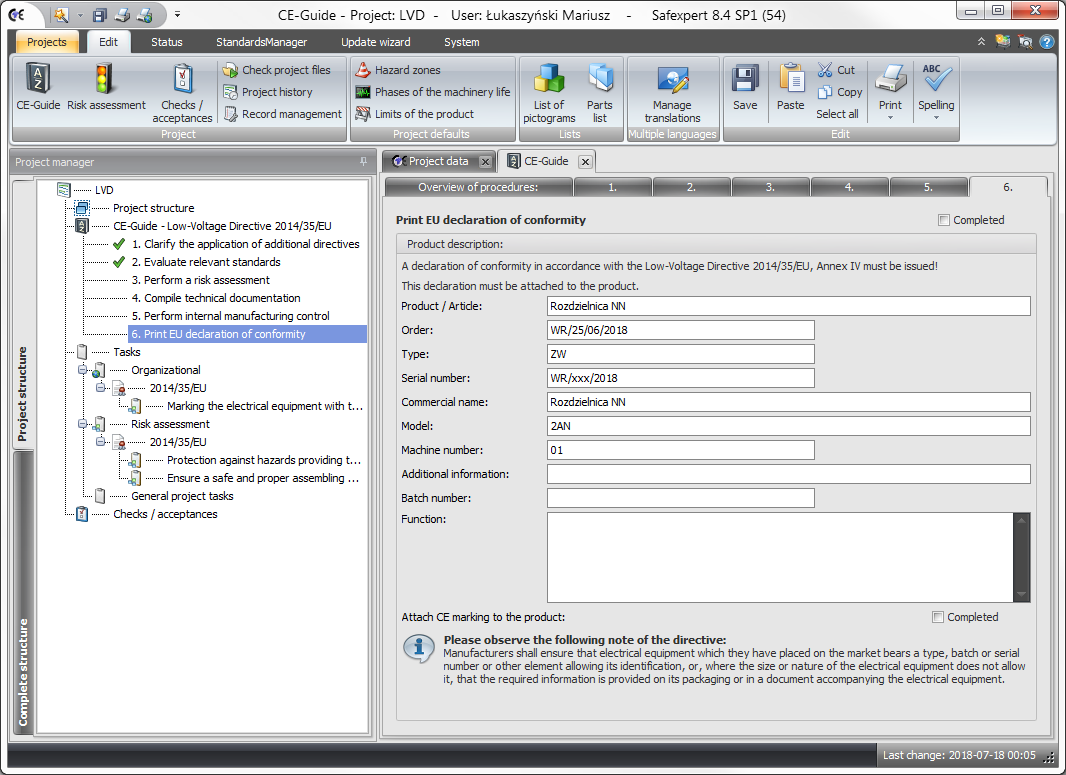The image size is (1066, 775).
Task: Switch to procedure tab 3.
Action: click(770, 187)
